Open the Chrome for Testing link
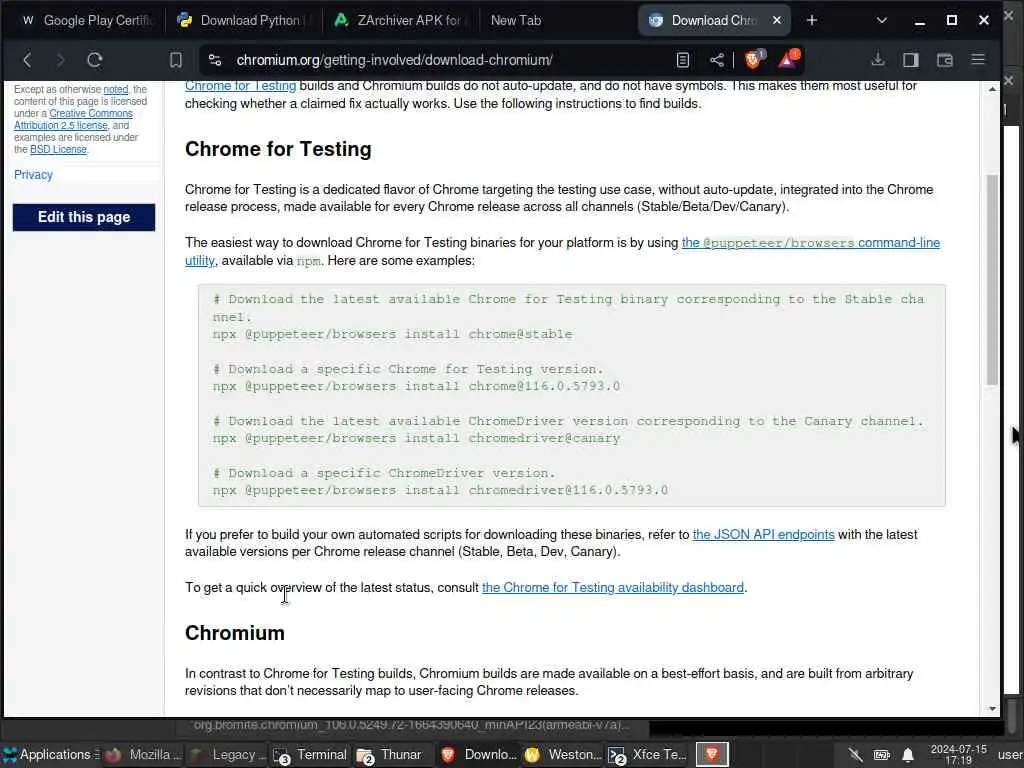The height and width of the screenshot is (768, 1024). pyautogui.click(x=240, y=86)
